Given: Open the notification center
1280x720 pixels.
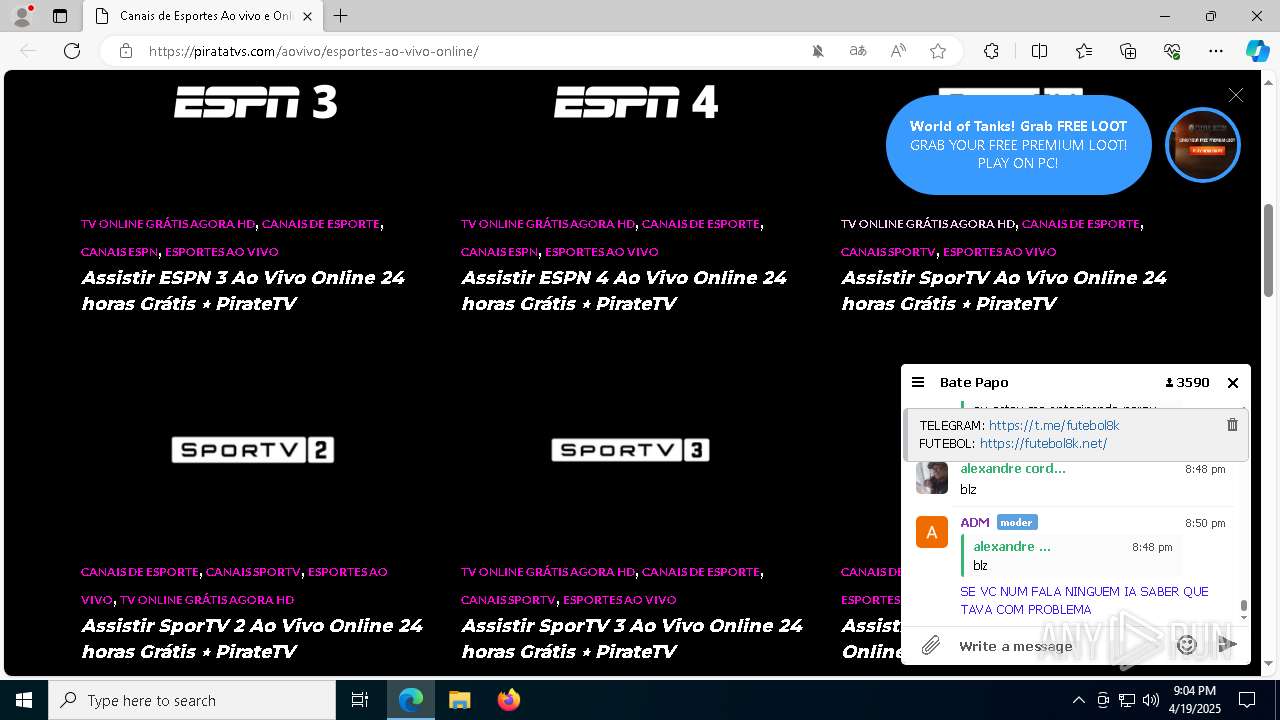Looking at the screenshot, I should [1247, 700].
